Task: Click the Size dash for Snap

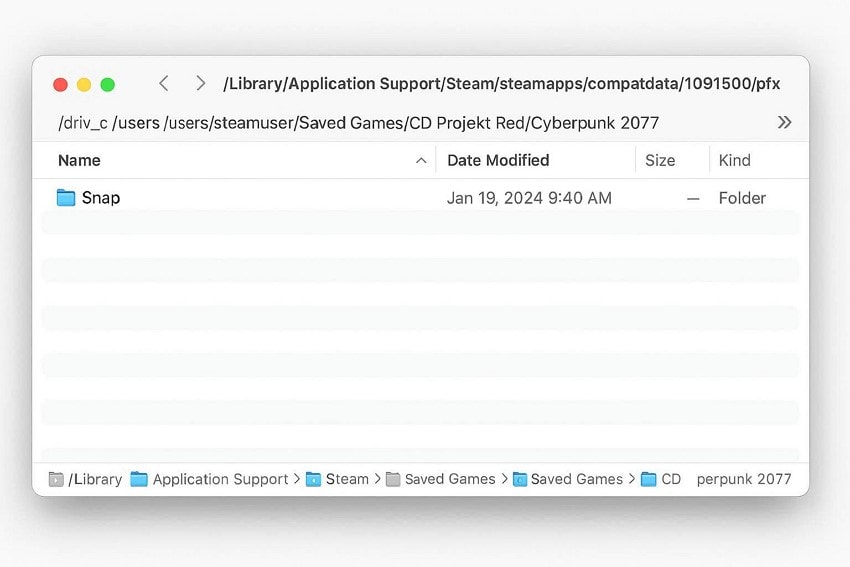Action: point(693,199)
